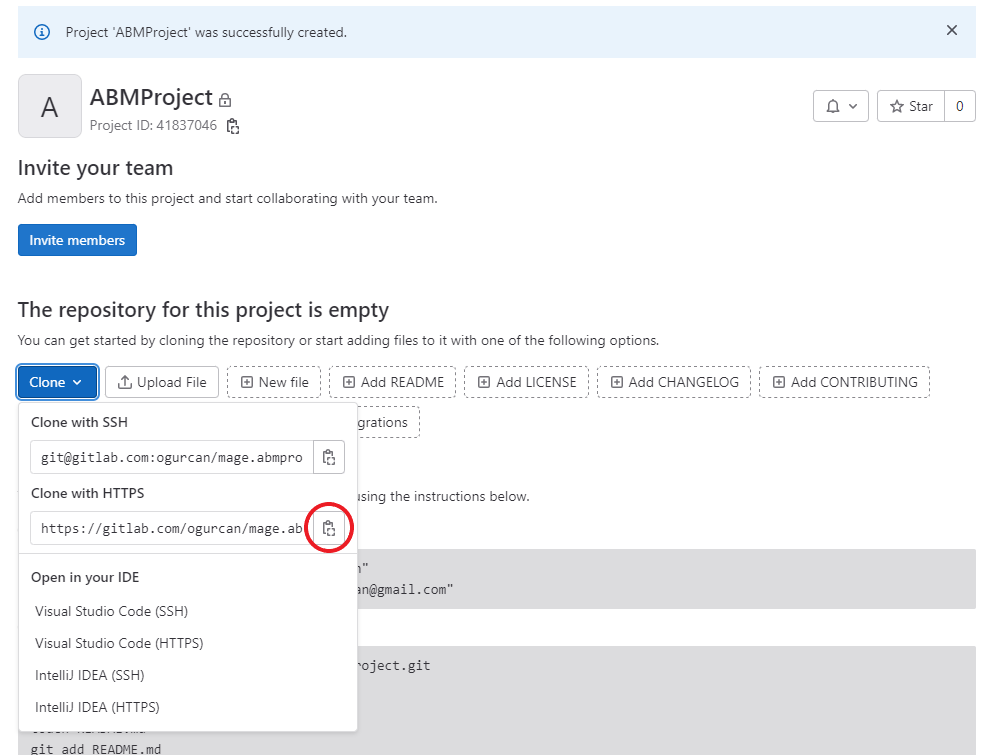Screen dimensions: 989x755
Task: Copy the SSH clone URL
Action: click(329, 457)
